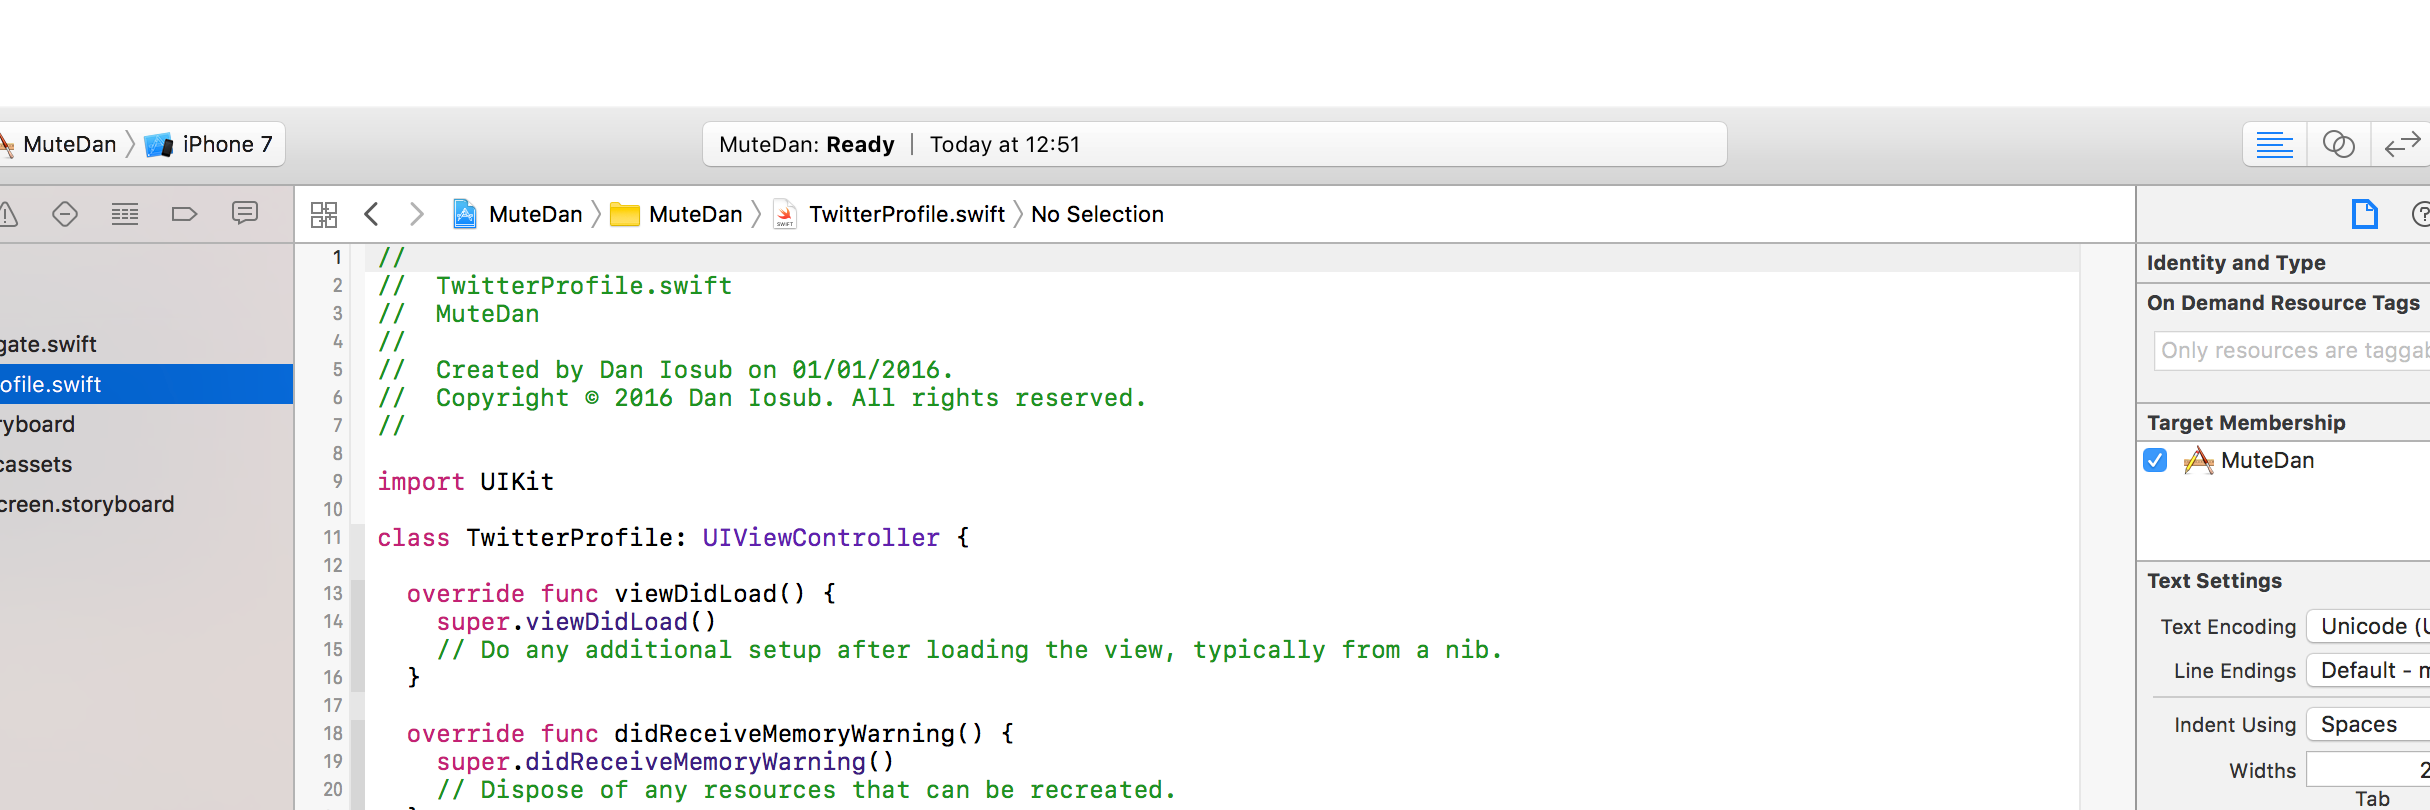Viewport: 2430px width, 810px height.
Task: Click didReceiveMemoryWarning function declaration
Action: pos(710,734)
